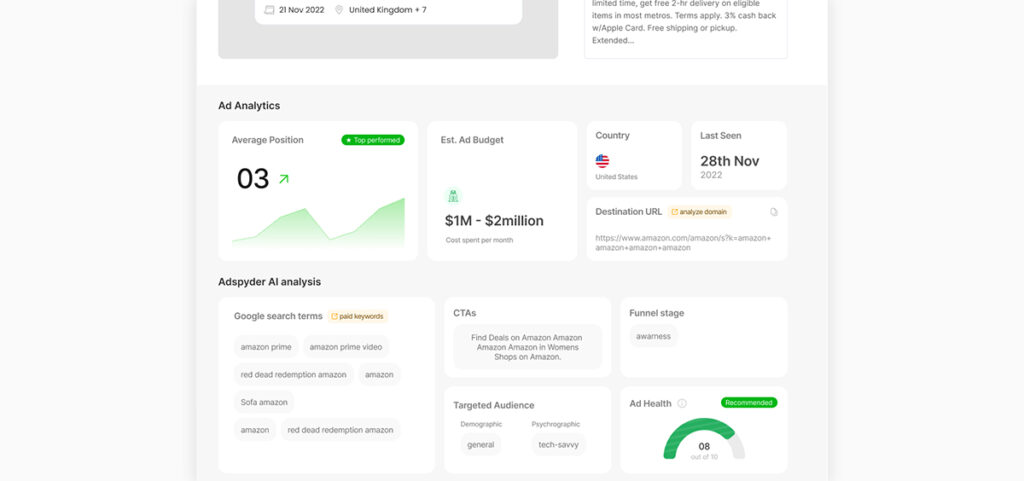Screen dimensions: 1024x481
Task: Select the Sofa amazon keyword chip
Action: click(x=263, y=402)
